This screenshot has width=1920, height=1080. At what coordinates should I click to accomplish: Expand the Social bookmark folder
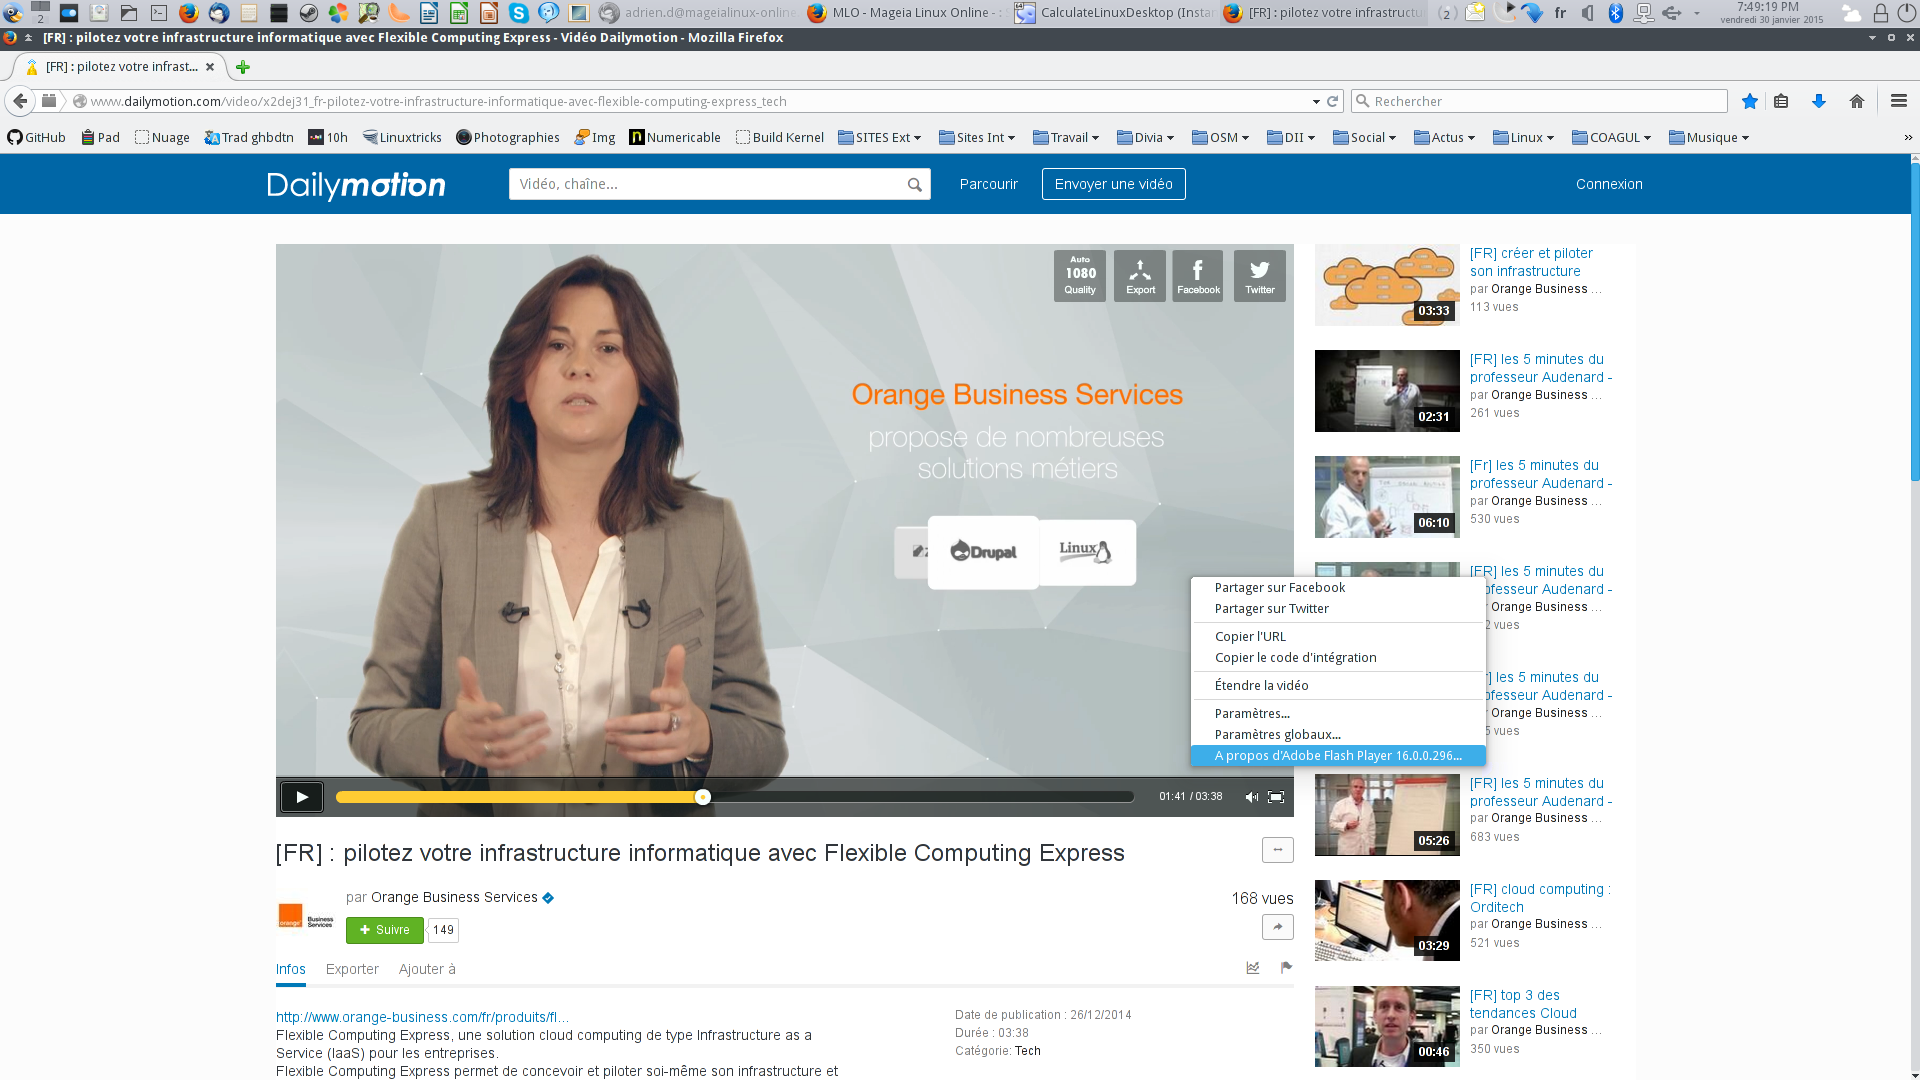pyautogui.click(x=1364, y=138)
